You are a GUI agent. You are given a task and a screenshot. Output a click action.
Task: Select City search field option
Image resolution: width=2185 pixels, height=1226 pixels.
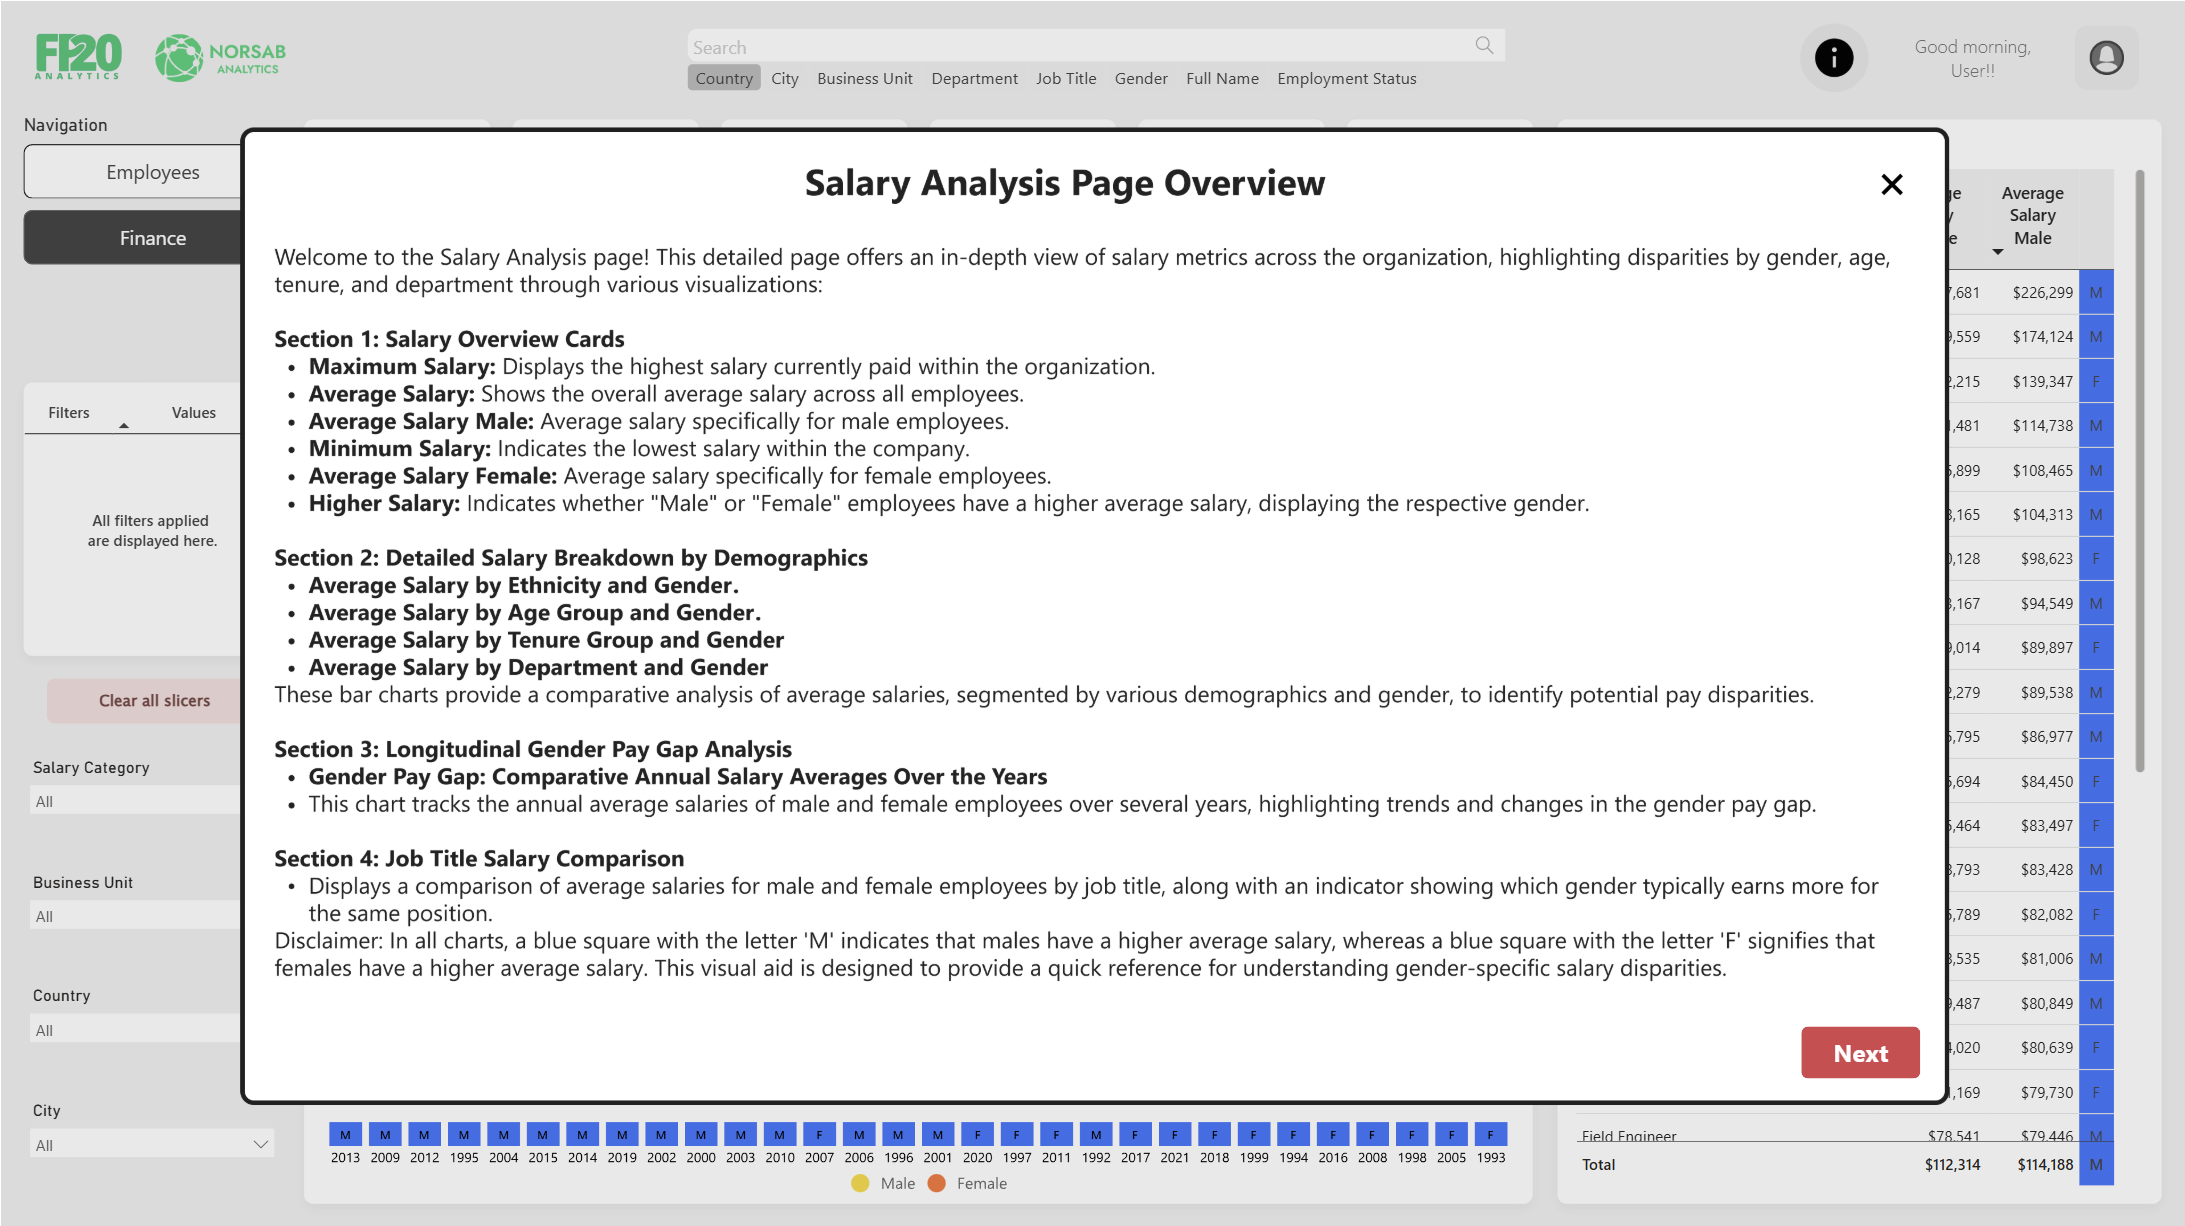[x=784, y=78]
